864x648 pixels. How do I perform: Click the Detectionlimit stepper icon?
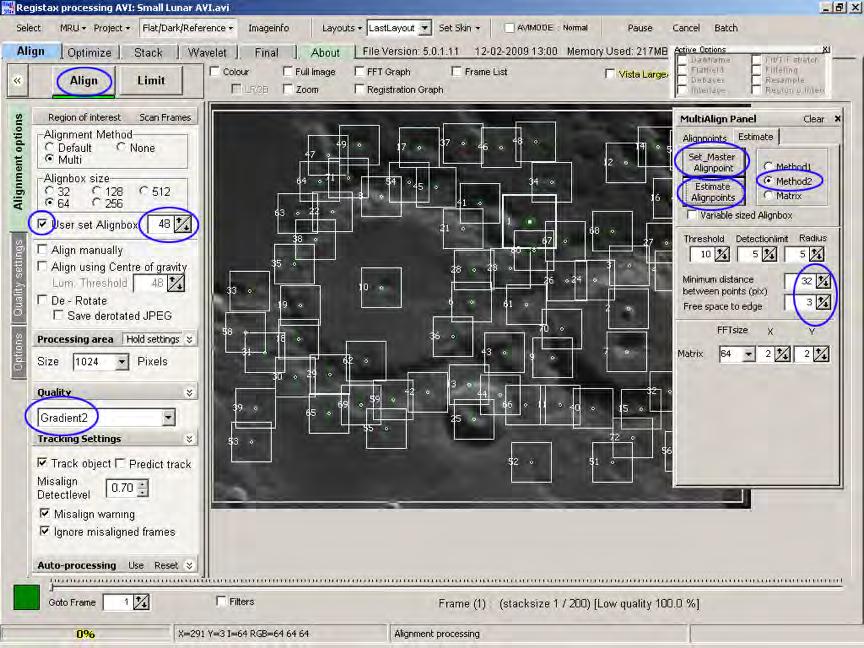pos(769,254)
